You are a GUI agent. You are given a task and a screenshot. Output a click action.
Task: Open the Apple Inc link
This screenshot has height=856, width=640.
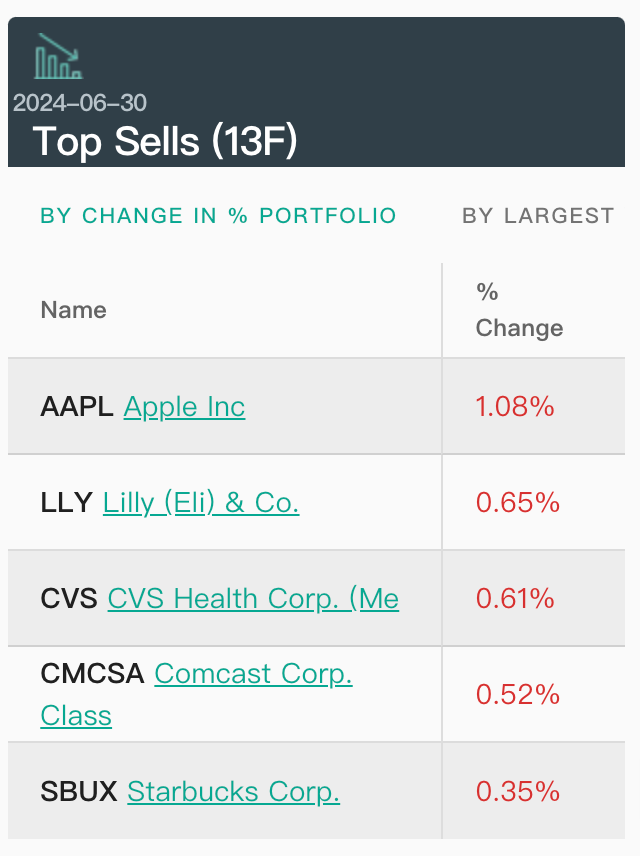(184, 407)
